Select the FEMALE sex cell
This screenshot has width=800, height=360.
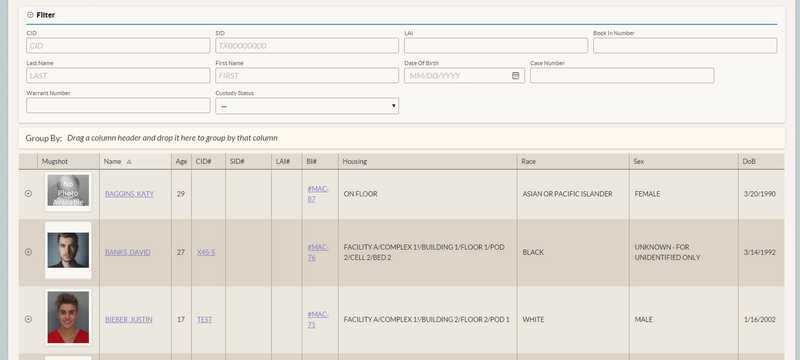coord(683,194)
